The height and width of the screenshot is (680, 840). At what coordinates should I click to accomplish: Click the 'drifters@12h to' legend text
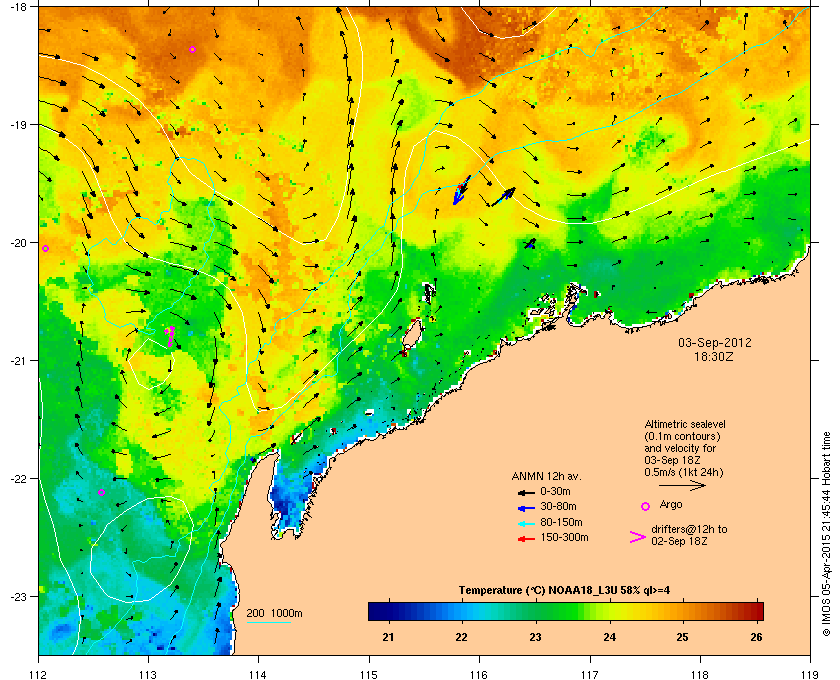point(689,529)
